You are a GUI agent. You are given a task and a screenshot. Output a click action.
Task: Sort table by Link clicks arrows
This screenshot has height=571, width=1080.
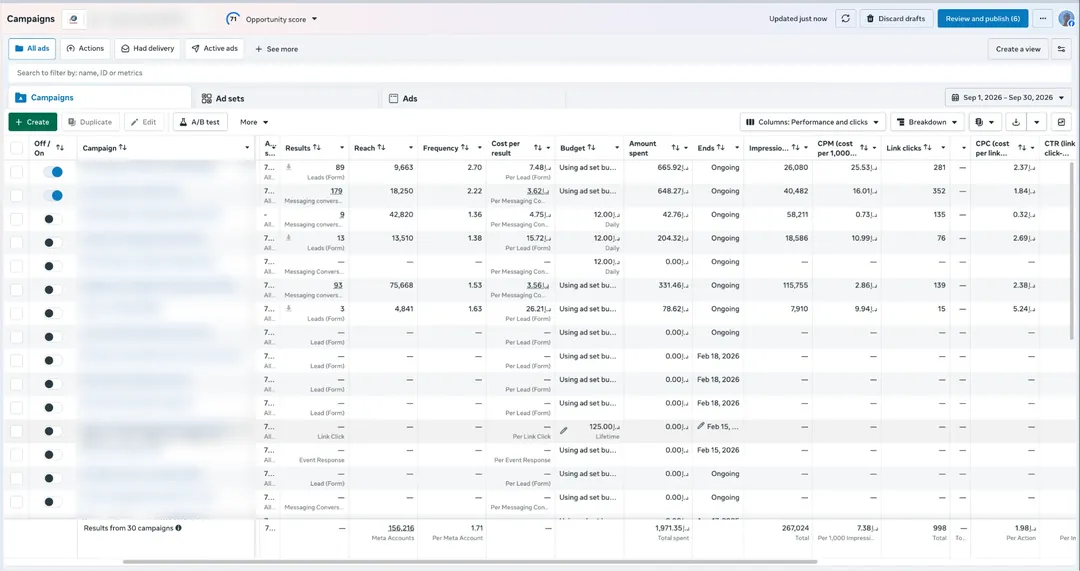[x=927, y=147]
